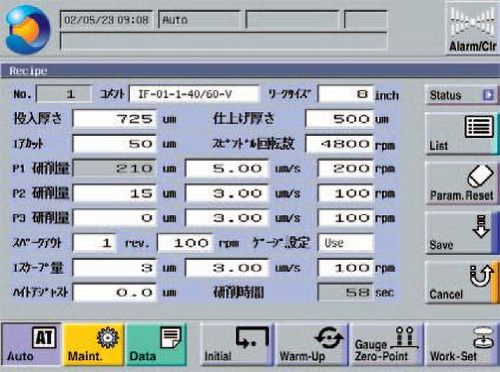Select the comment field IF-01-1-40/60-V
The height and width of the screenshot is (372, 500).
click(194, 94)
